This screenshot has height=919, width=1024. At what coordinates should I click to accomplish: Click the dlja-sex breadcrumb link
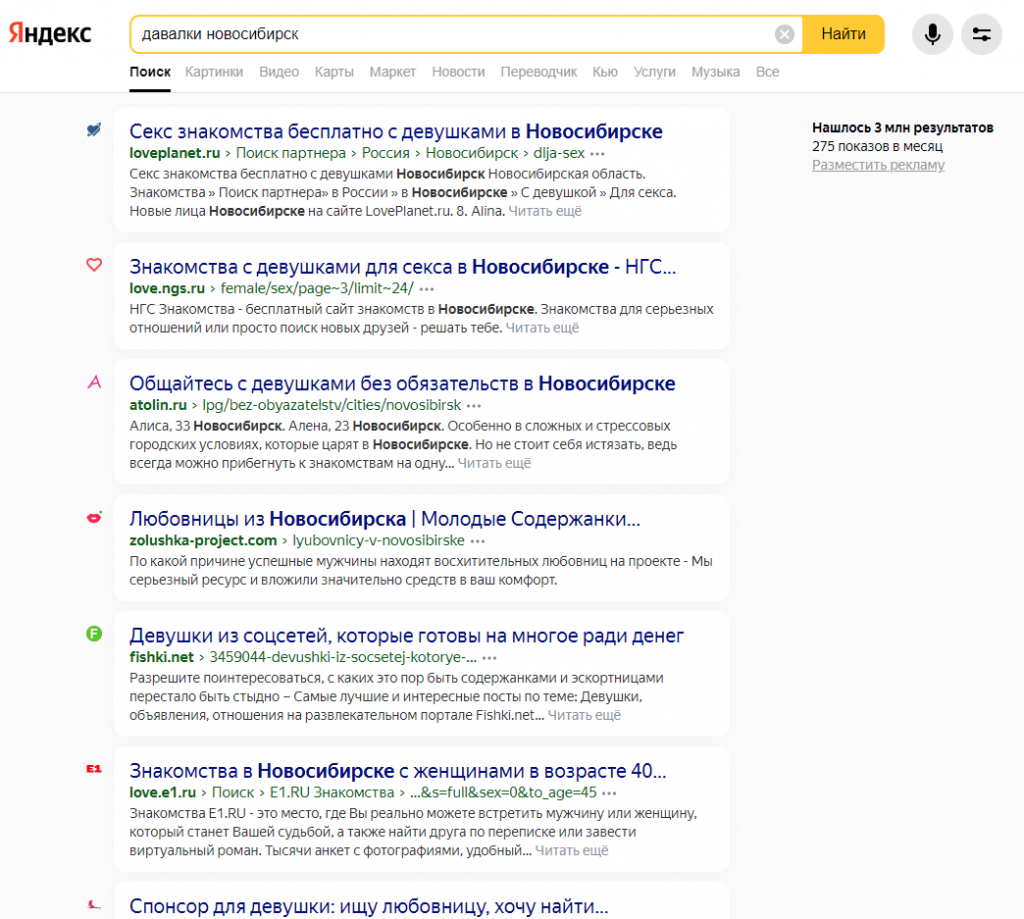click(x=559, y=153)
